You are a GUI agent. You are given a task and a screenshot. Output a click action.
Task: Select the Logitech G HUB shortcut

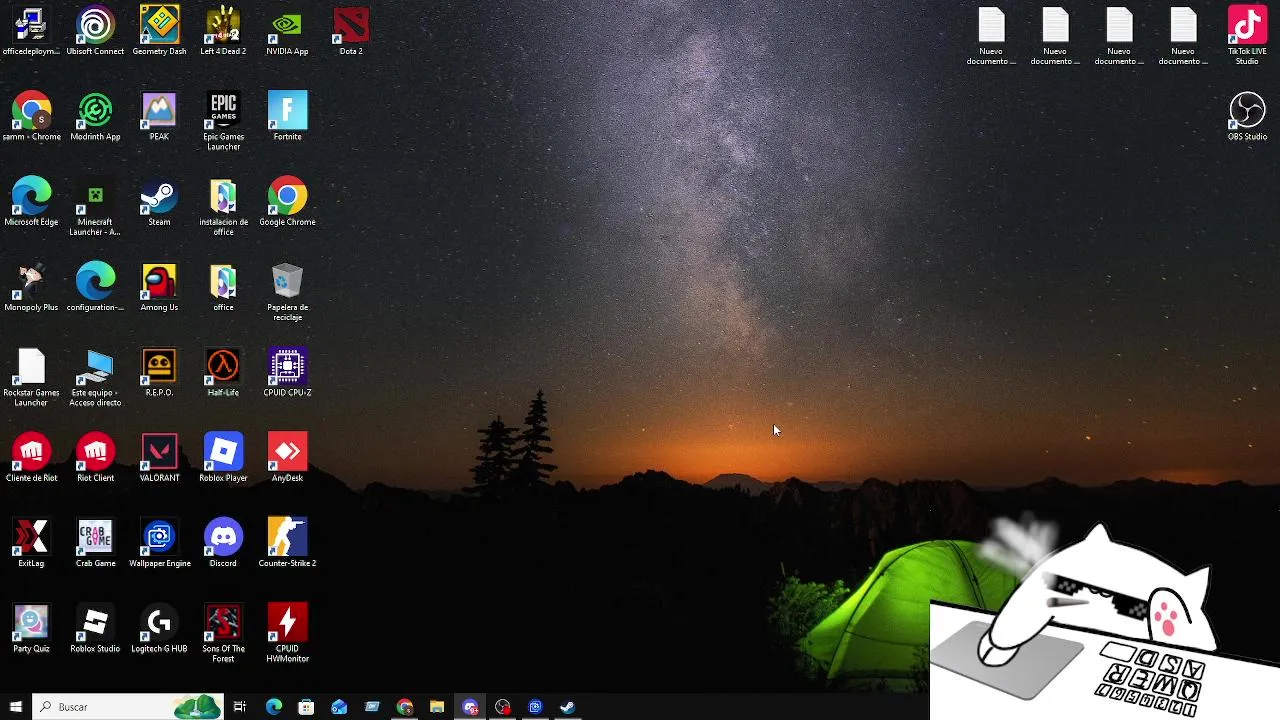coord(159,629)
